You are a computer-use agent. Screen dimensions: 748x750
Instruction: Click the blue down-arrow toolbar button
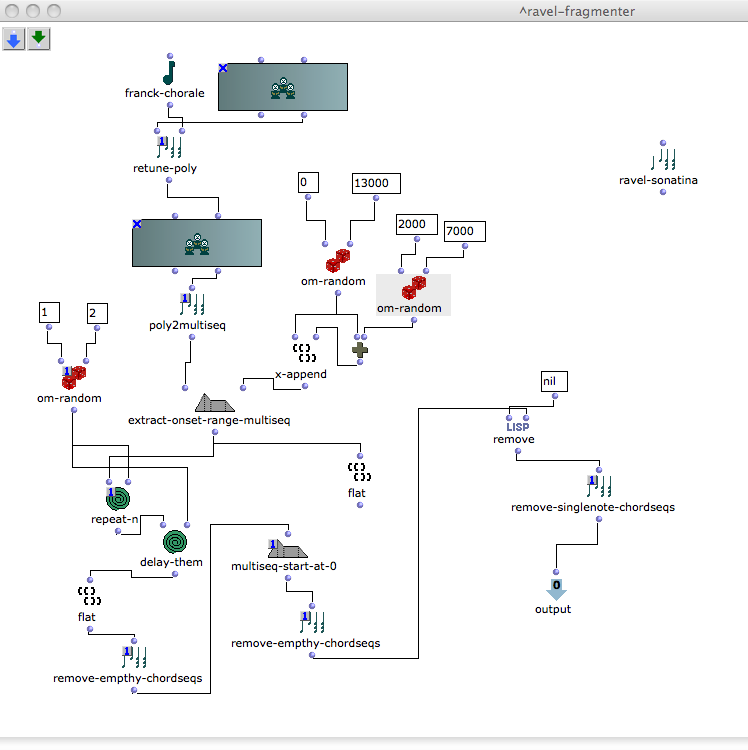coord(14,39)
